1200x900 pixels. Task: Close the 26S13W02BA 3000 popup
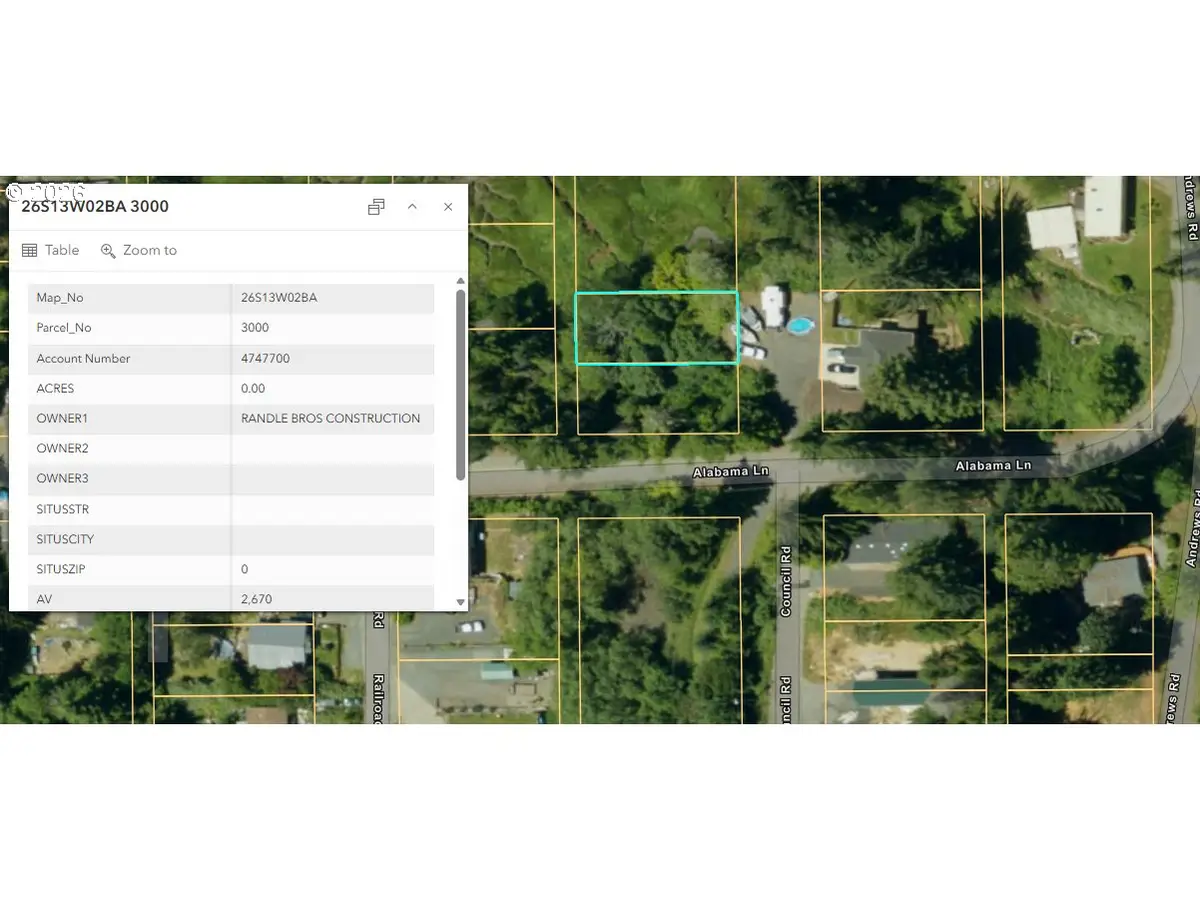(448, 207)
